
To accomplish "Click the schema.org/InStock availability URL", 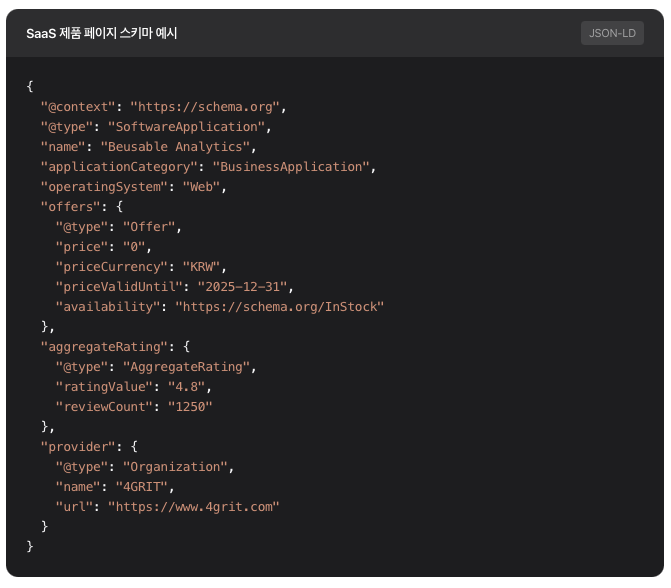I will point(279,307).
